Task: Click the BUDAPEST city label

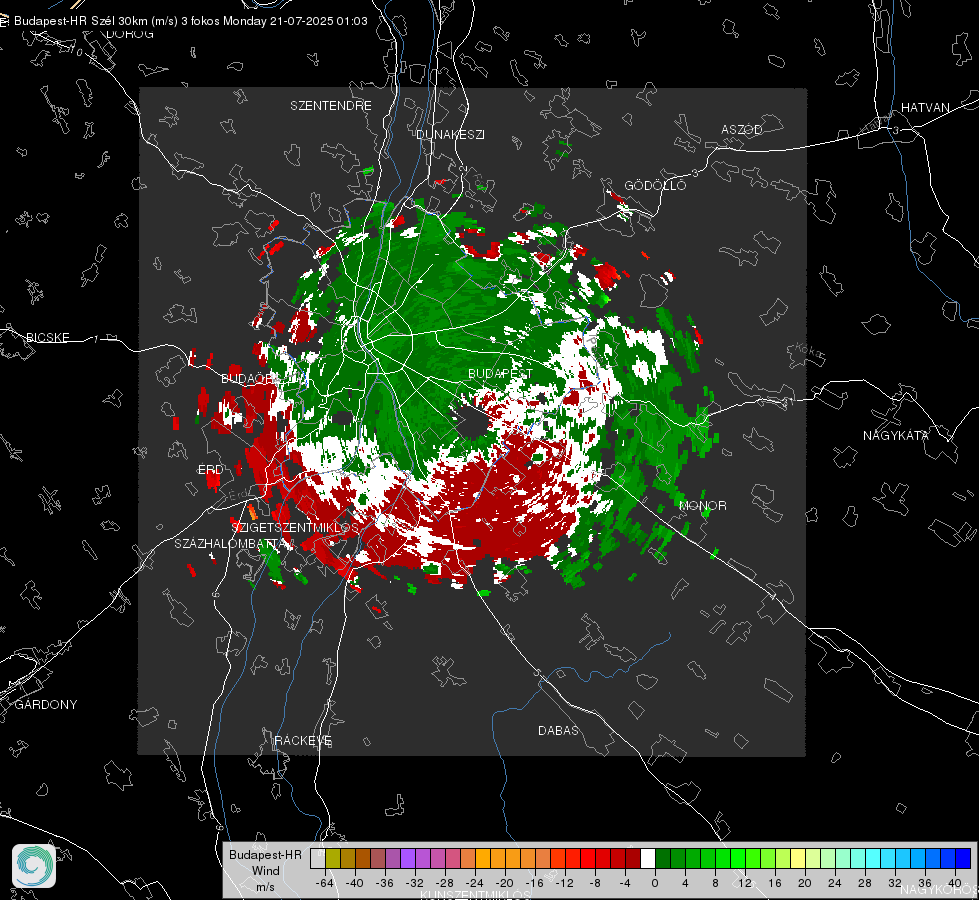Action: pyautogui.click(x=501, y=373)
